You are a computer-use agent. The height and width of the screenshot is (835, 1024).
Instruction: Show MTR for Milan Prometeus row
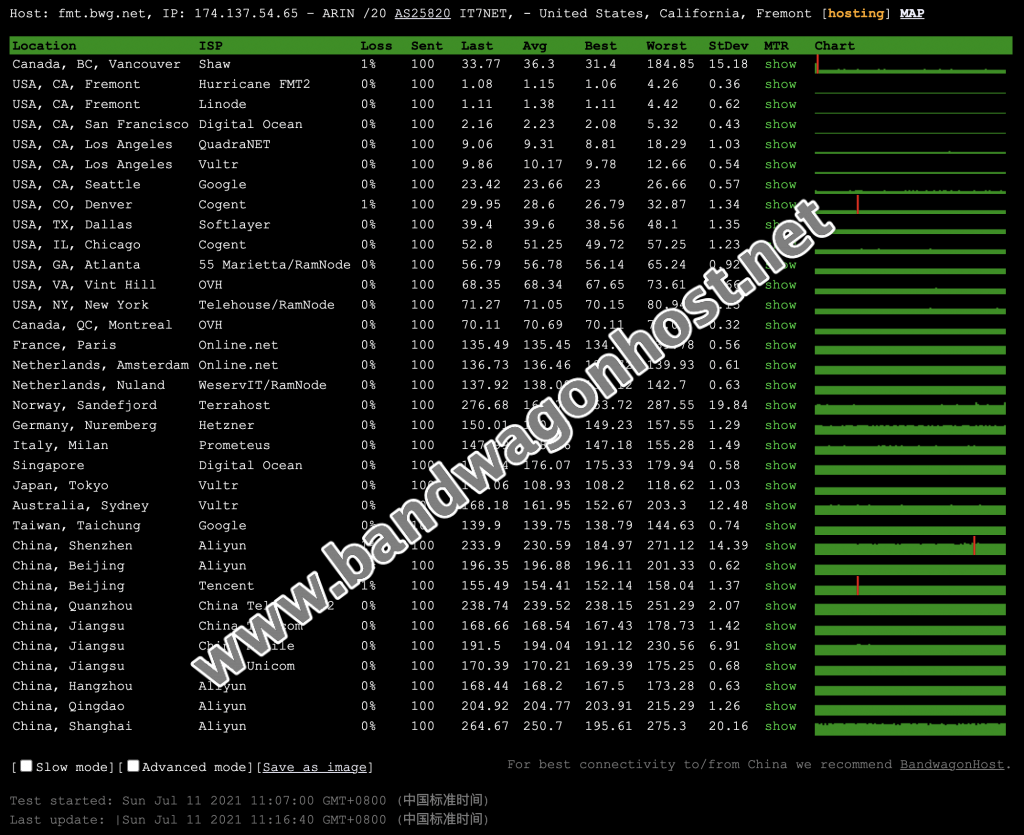point(780,445)
